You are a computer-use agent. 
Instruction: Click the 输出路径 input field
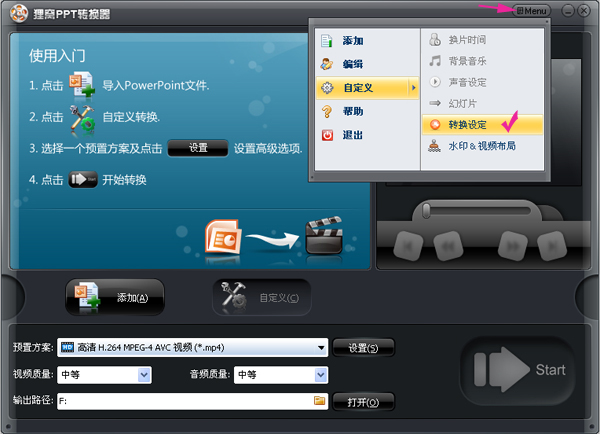(x=192, y=401)
